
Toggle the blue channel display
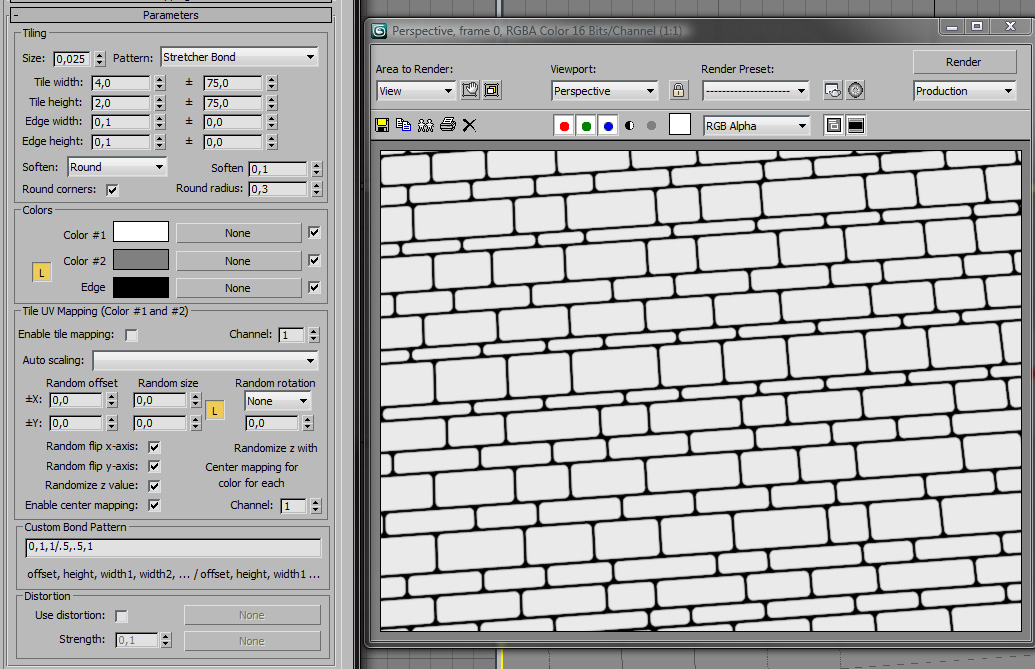click(608, 126)
